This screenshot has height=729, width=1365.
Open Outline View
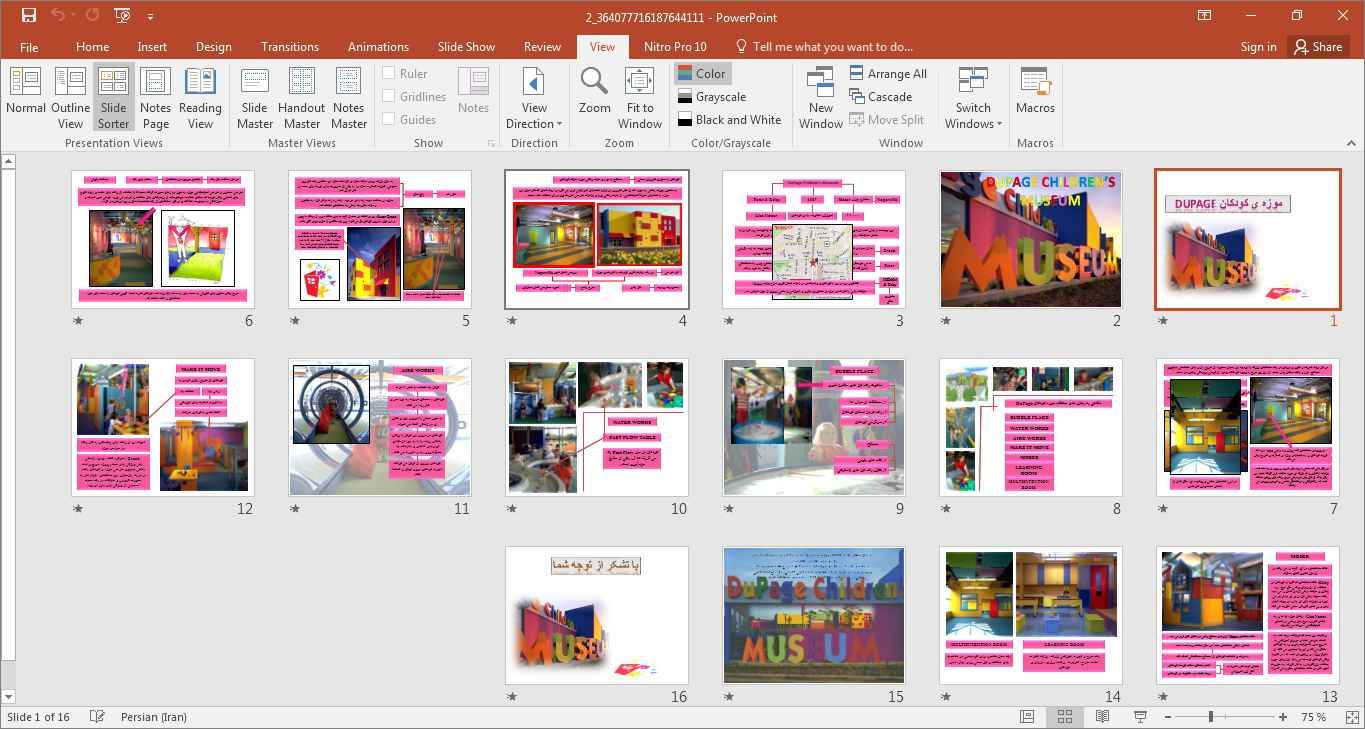tap(70, 97)
